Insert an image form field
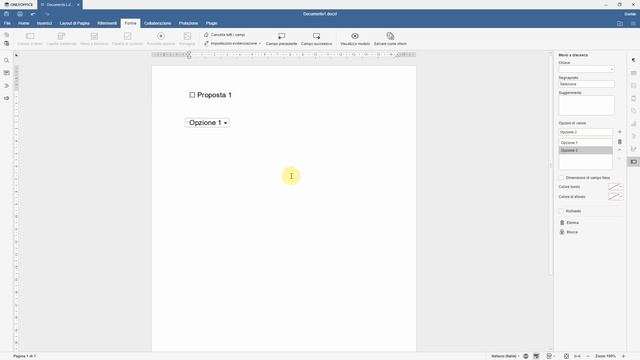This screenshot has height=360, width=640. point(187,38)
